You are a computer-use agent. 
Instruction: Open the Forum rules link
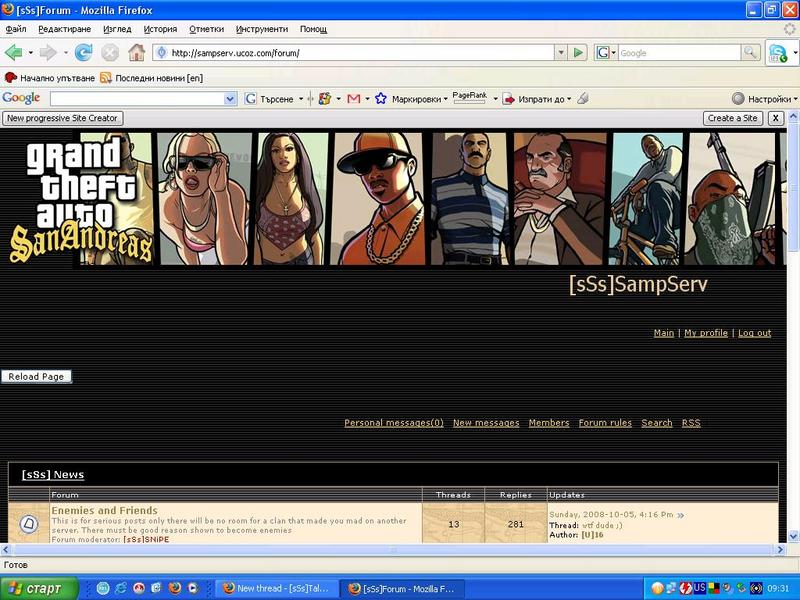605,422
